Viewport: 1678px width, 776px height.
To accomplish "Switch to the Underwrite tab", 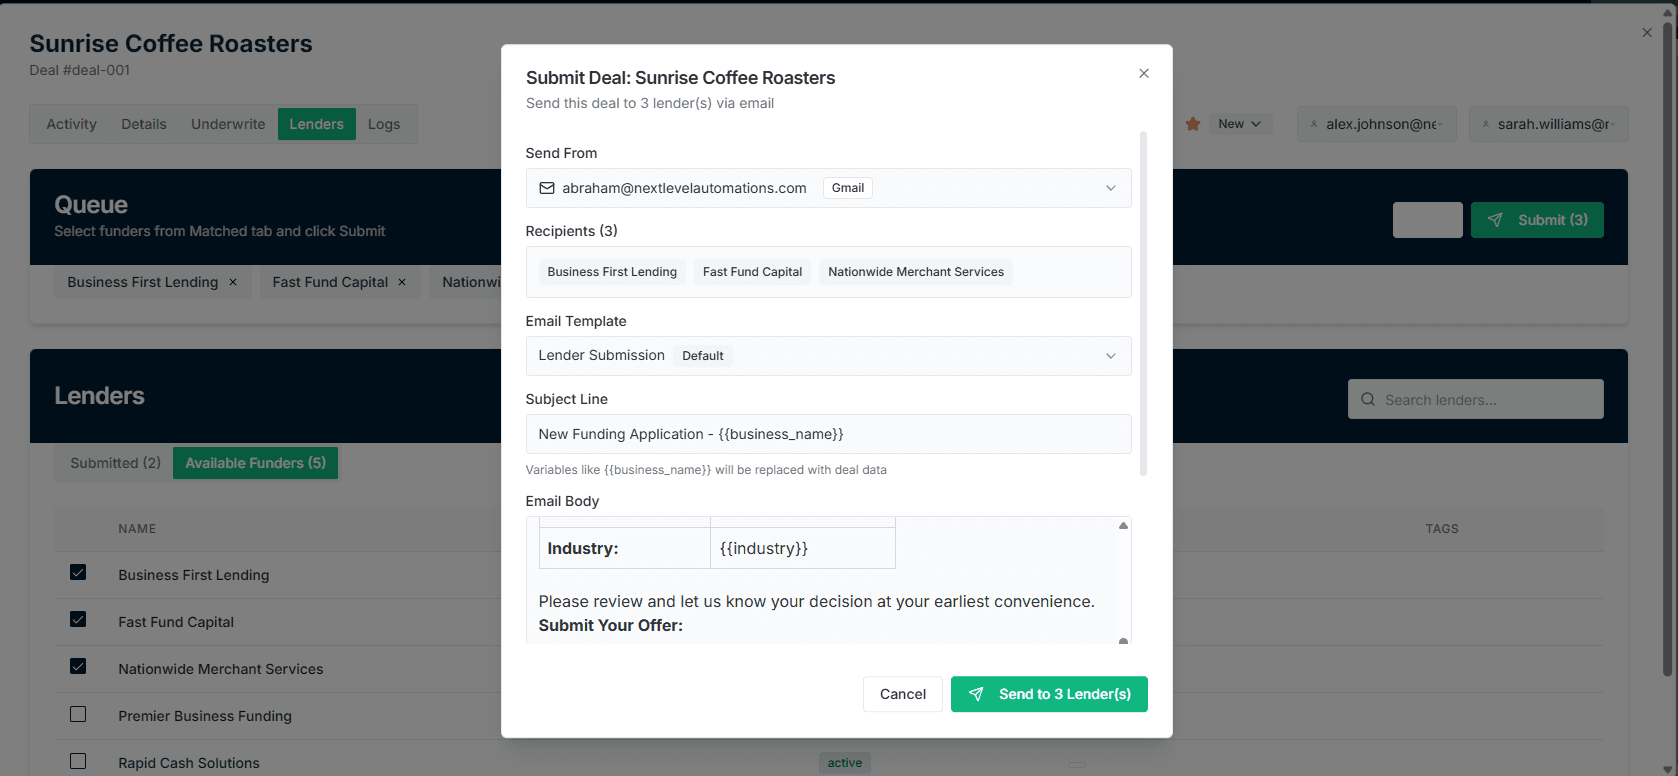I will click(228, 124).
